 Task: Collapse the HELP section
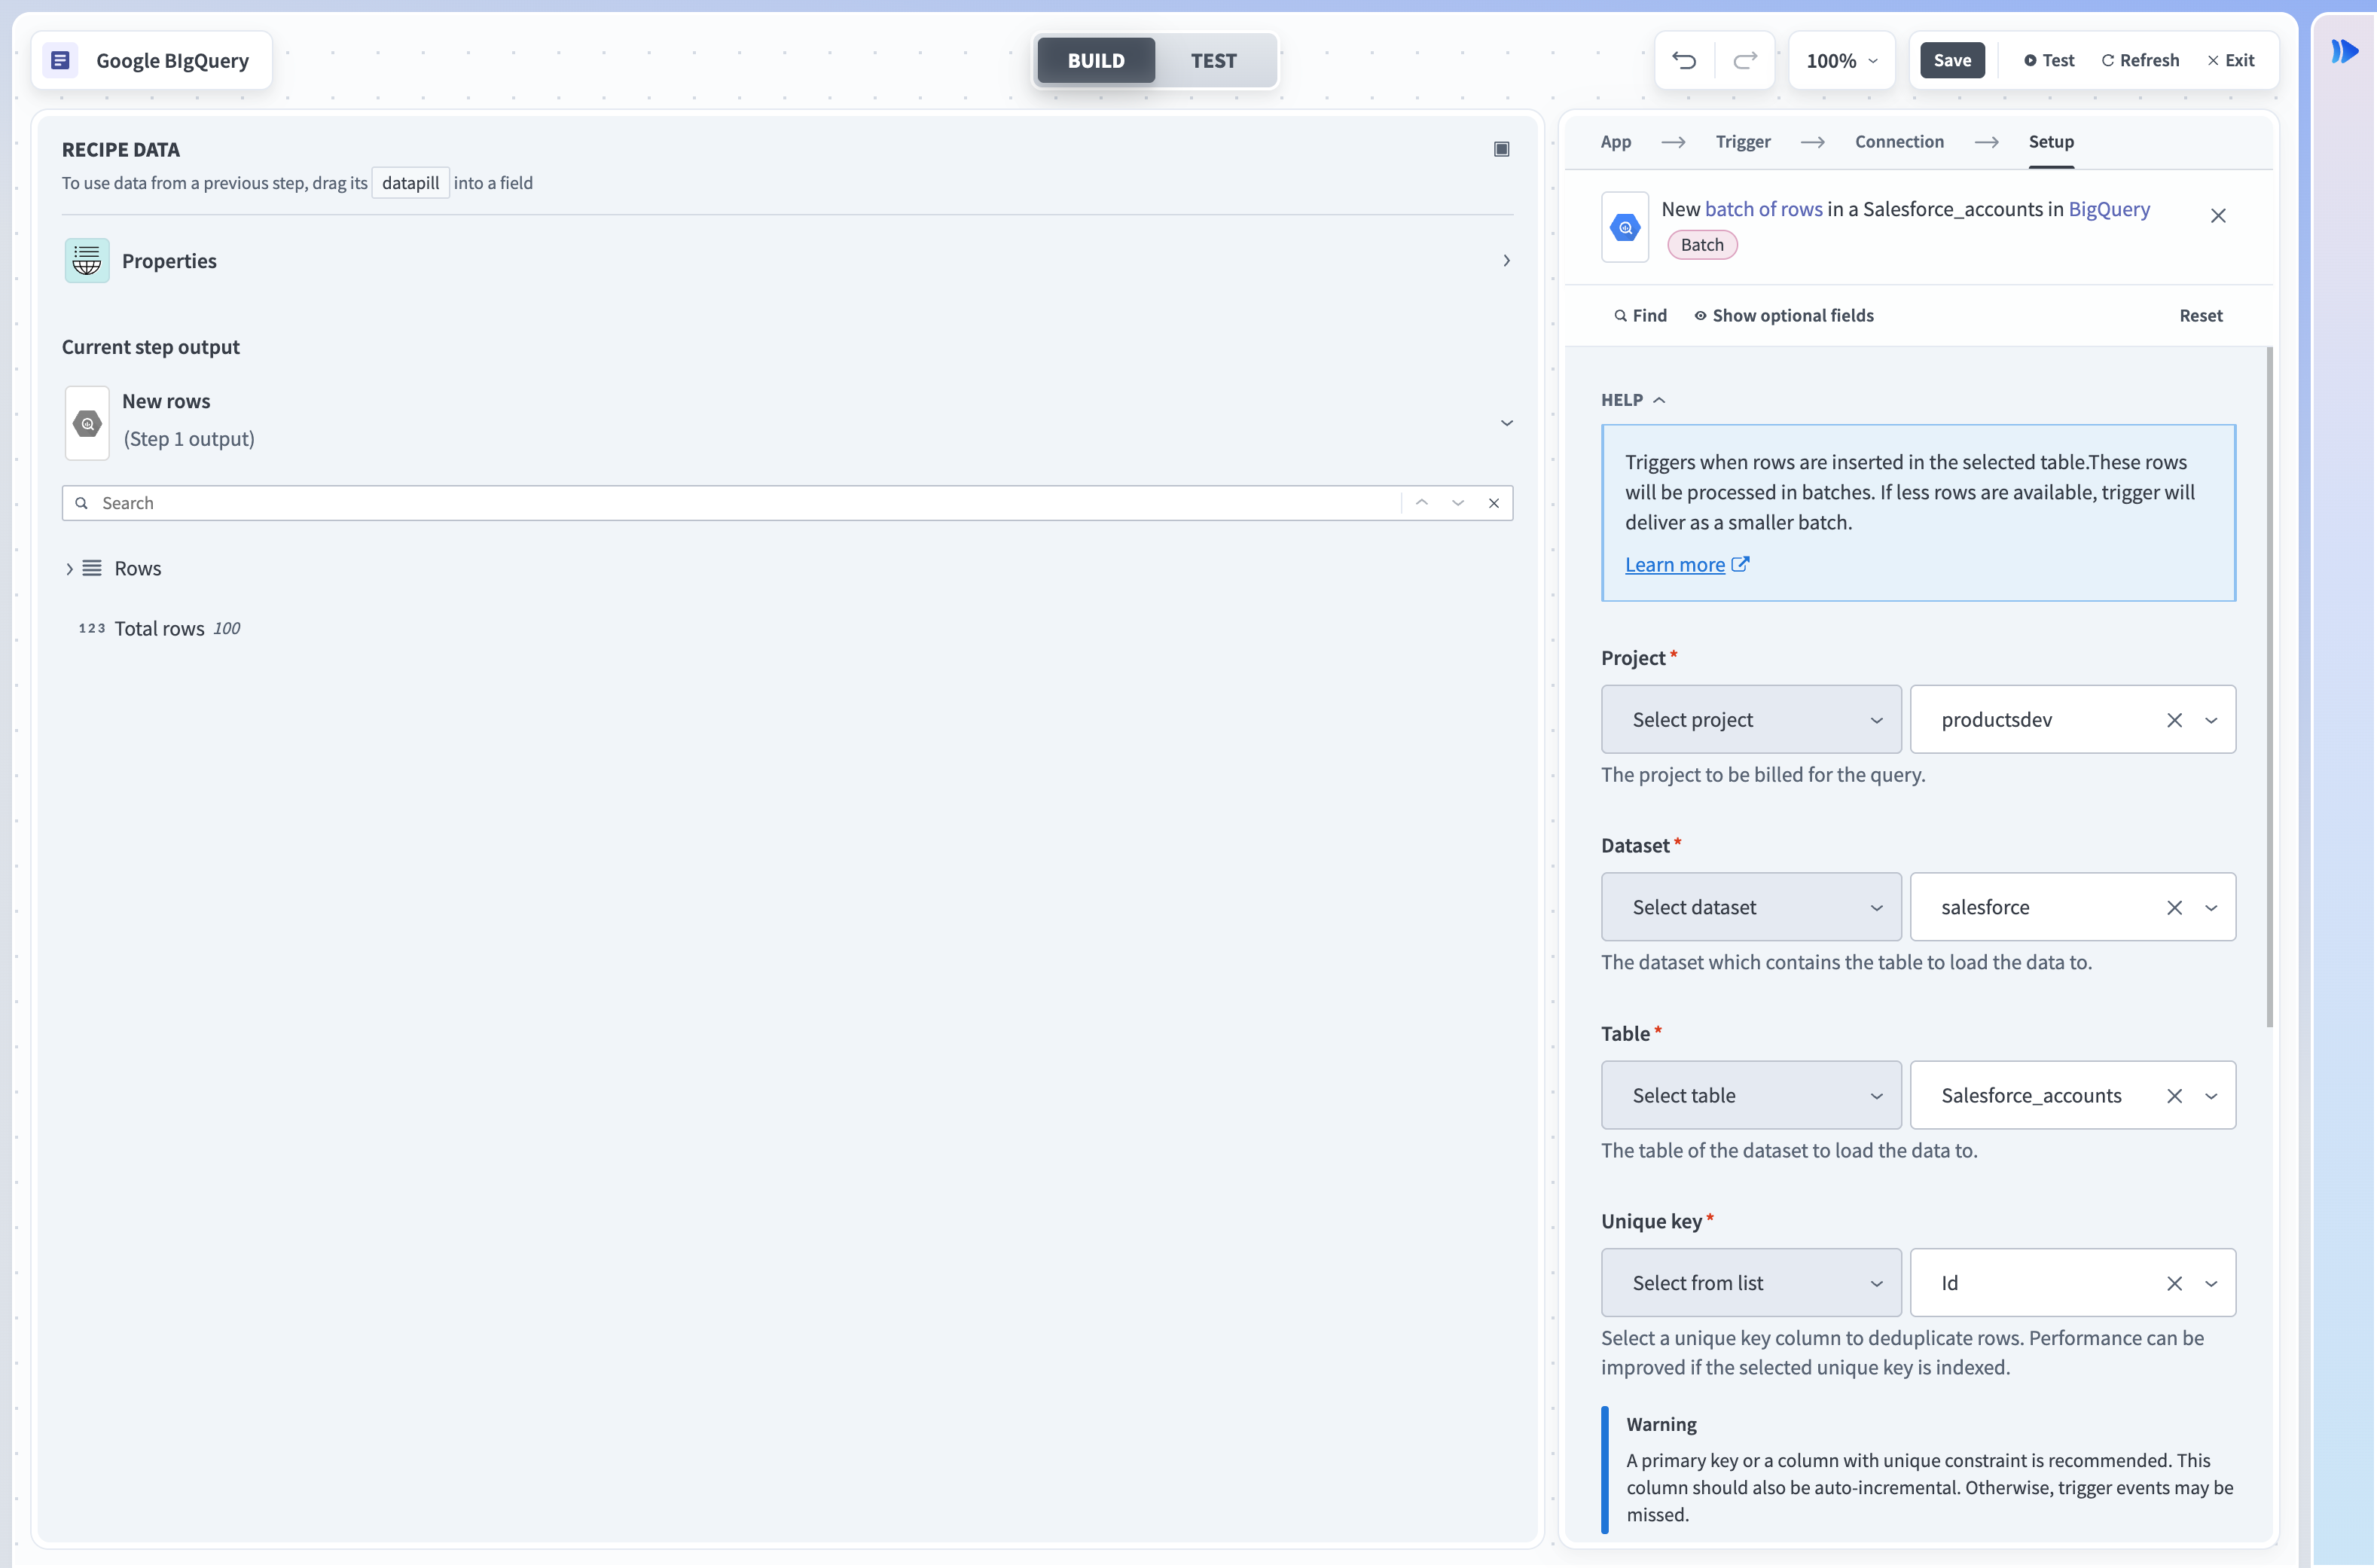1633,400
